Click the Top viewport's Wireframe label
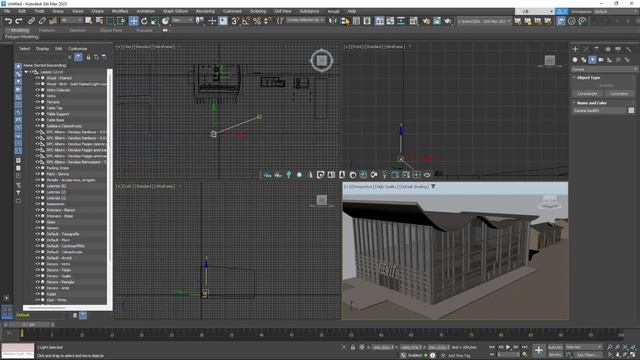Viewport: 640px width, 360px height. [164, 47]
